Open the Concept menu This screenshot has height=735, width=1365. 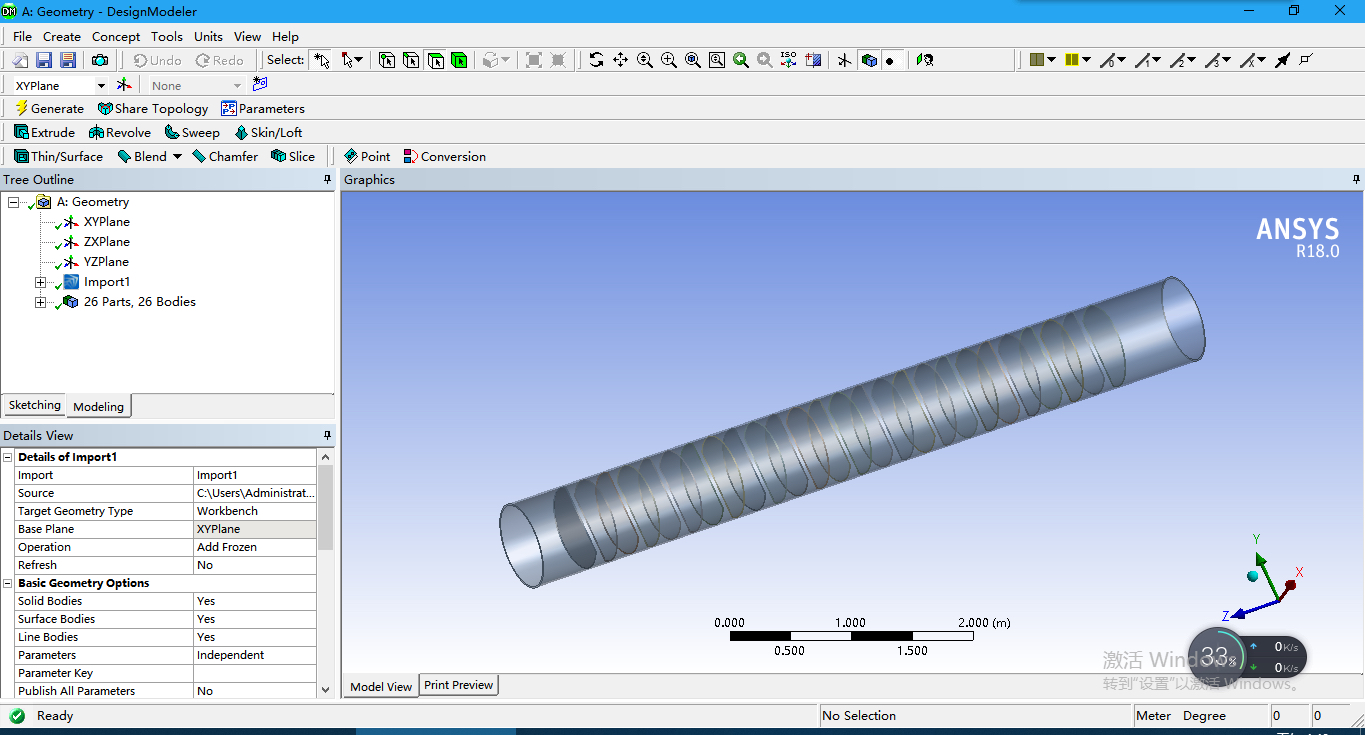[116, 36]
